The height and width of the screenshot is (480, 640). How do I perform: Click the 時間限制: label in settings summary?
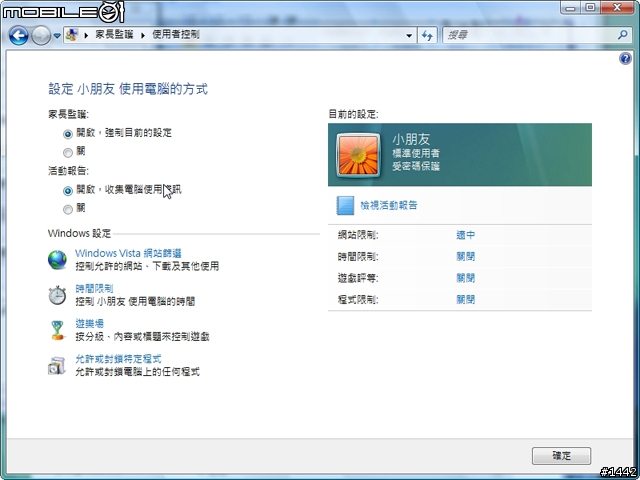358,257
